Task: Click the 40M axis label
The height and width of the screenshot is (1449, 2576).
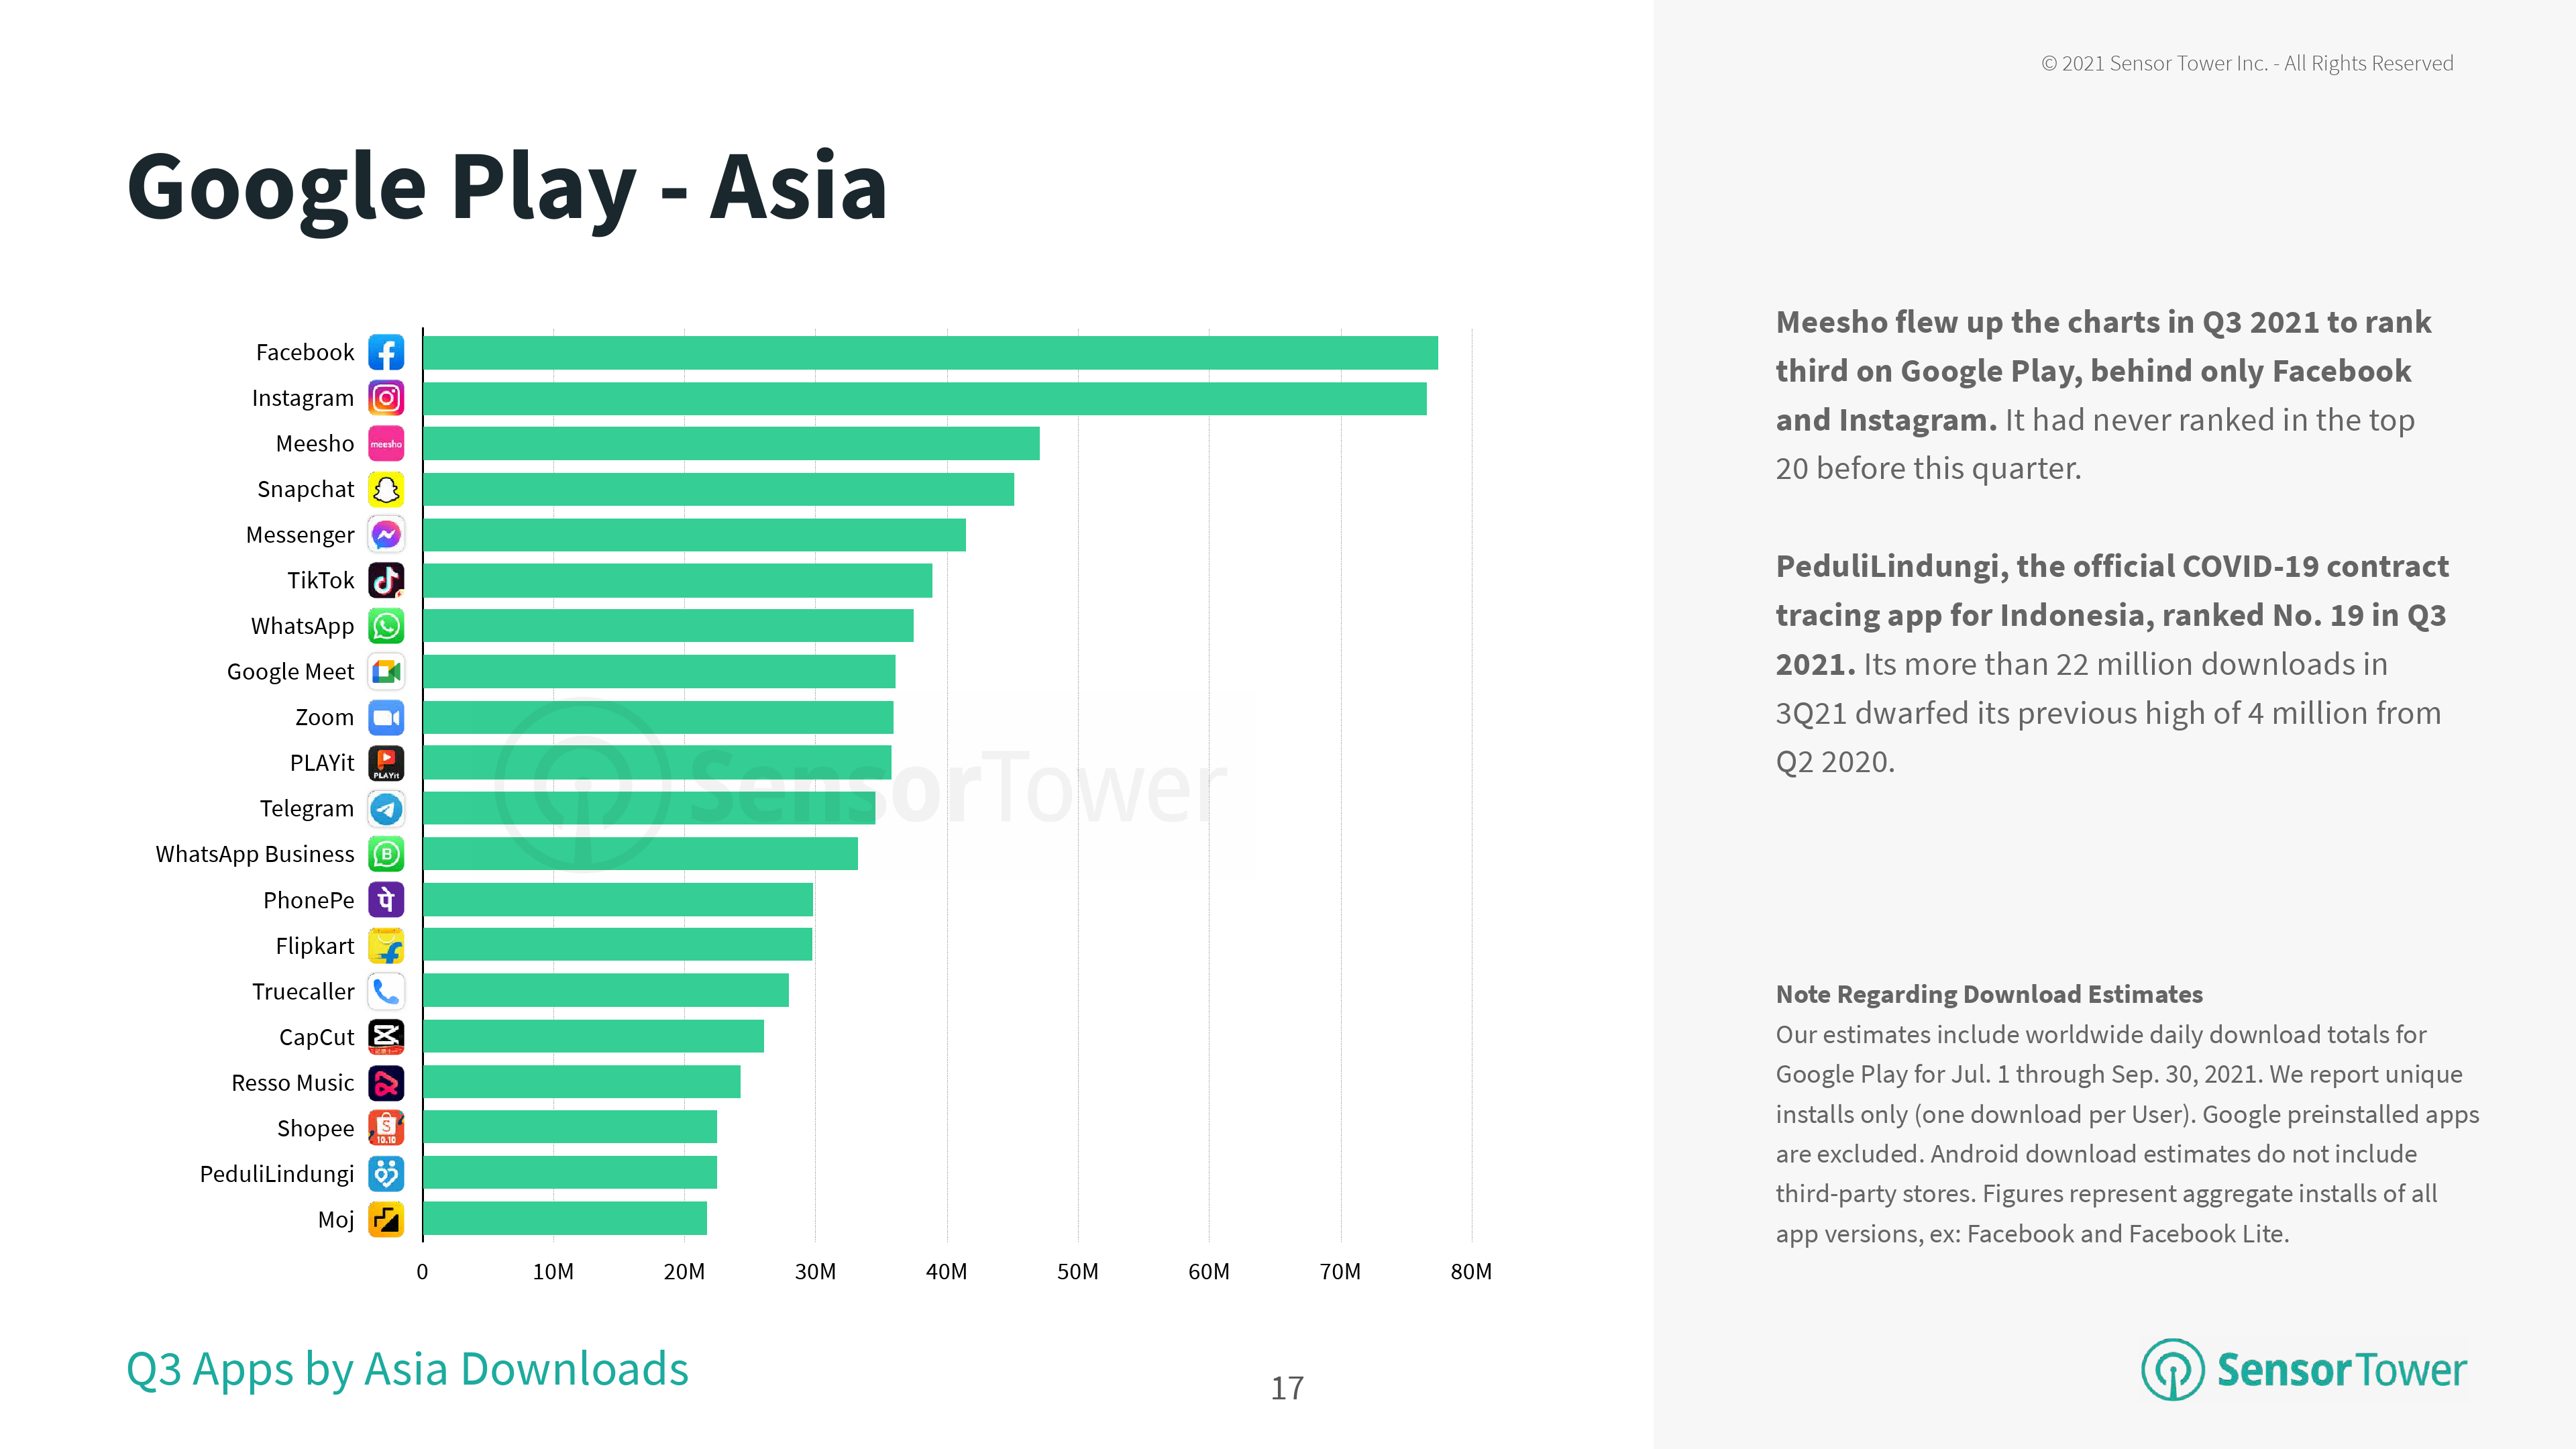Action: [946, 1272]
